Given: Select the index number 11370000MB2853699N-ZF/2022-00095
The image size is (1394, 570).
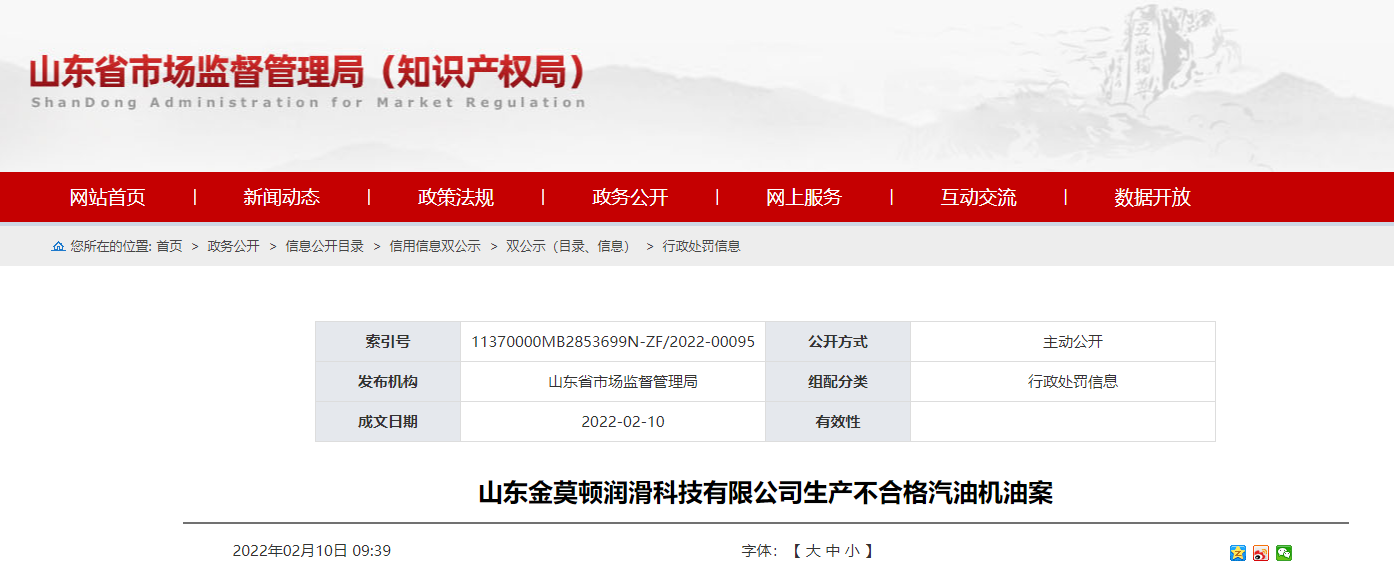Looking at the screenshot, I should click(x=613, y=342).
